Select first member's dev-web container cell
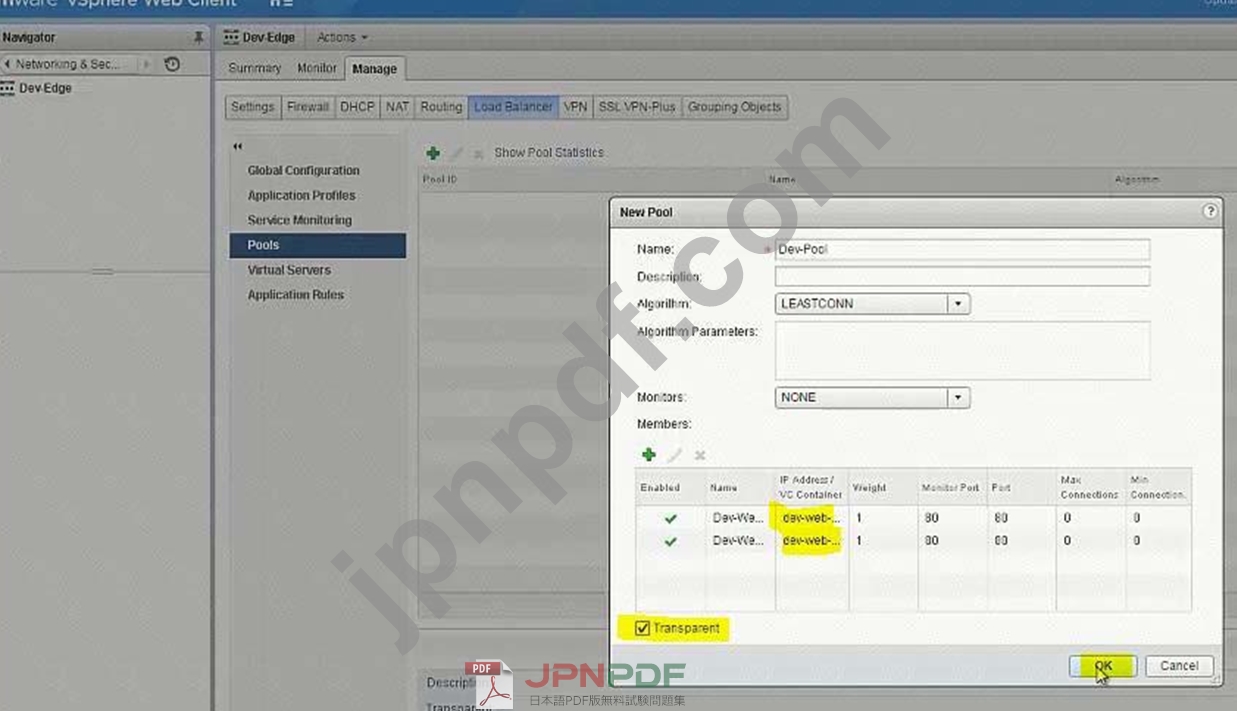1237x711 pixels. coord(811,519)
